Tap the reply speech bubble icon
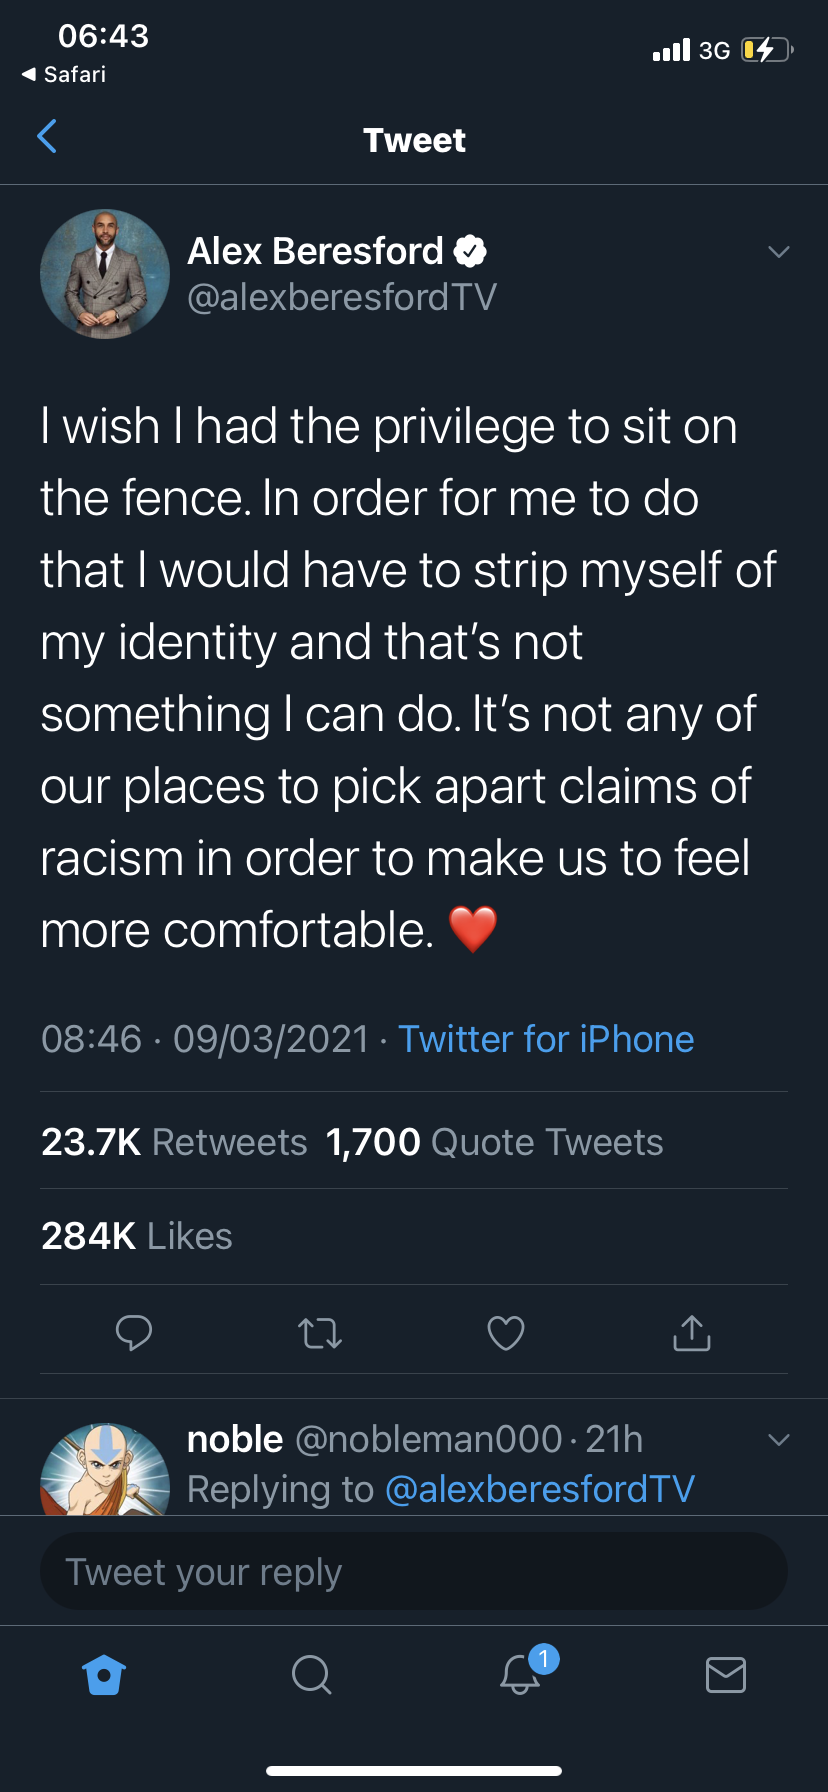 pyautogui.click(x=134, y=1333)
